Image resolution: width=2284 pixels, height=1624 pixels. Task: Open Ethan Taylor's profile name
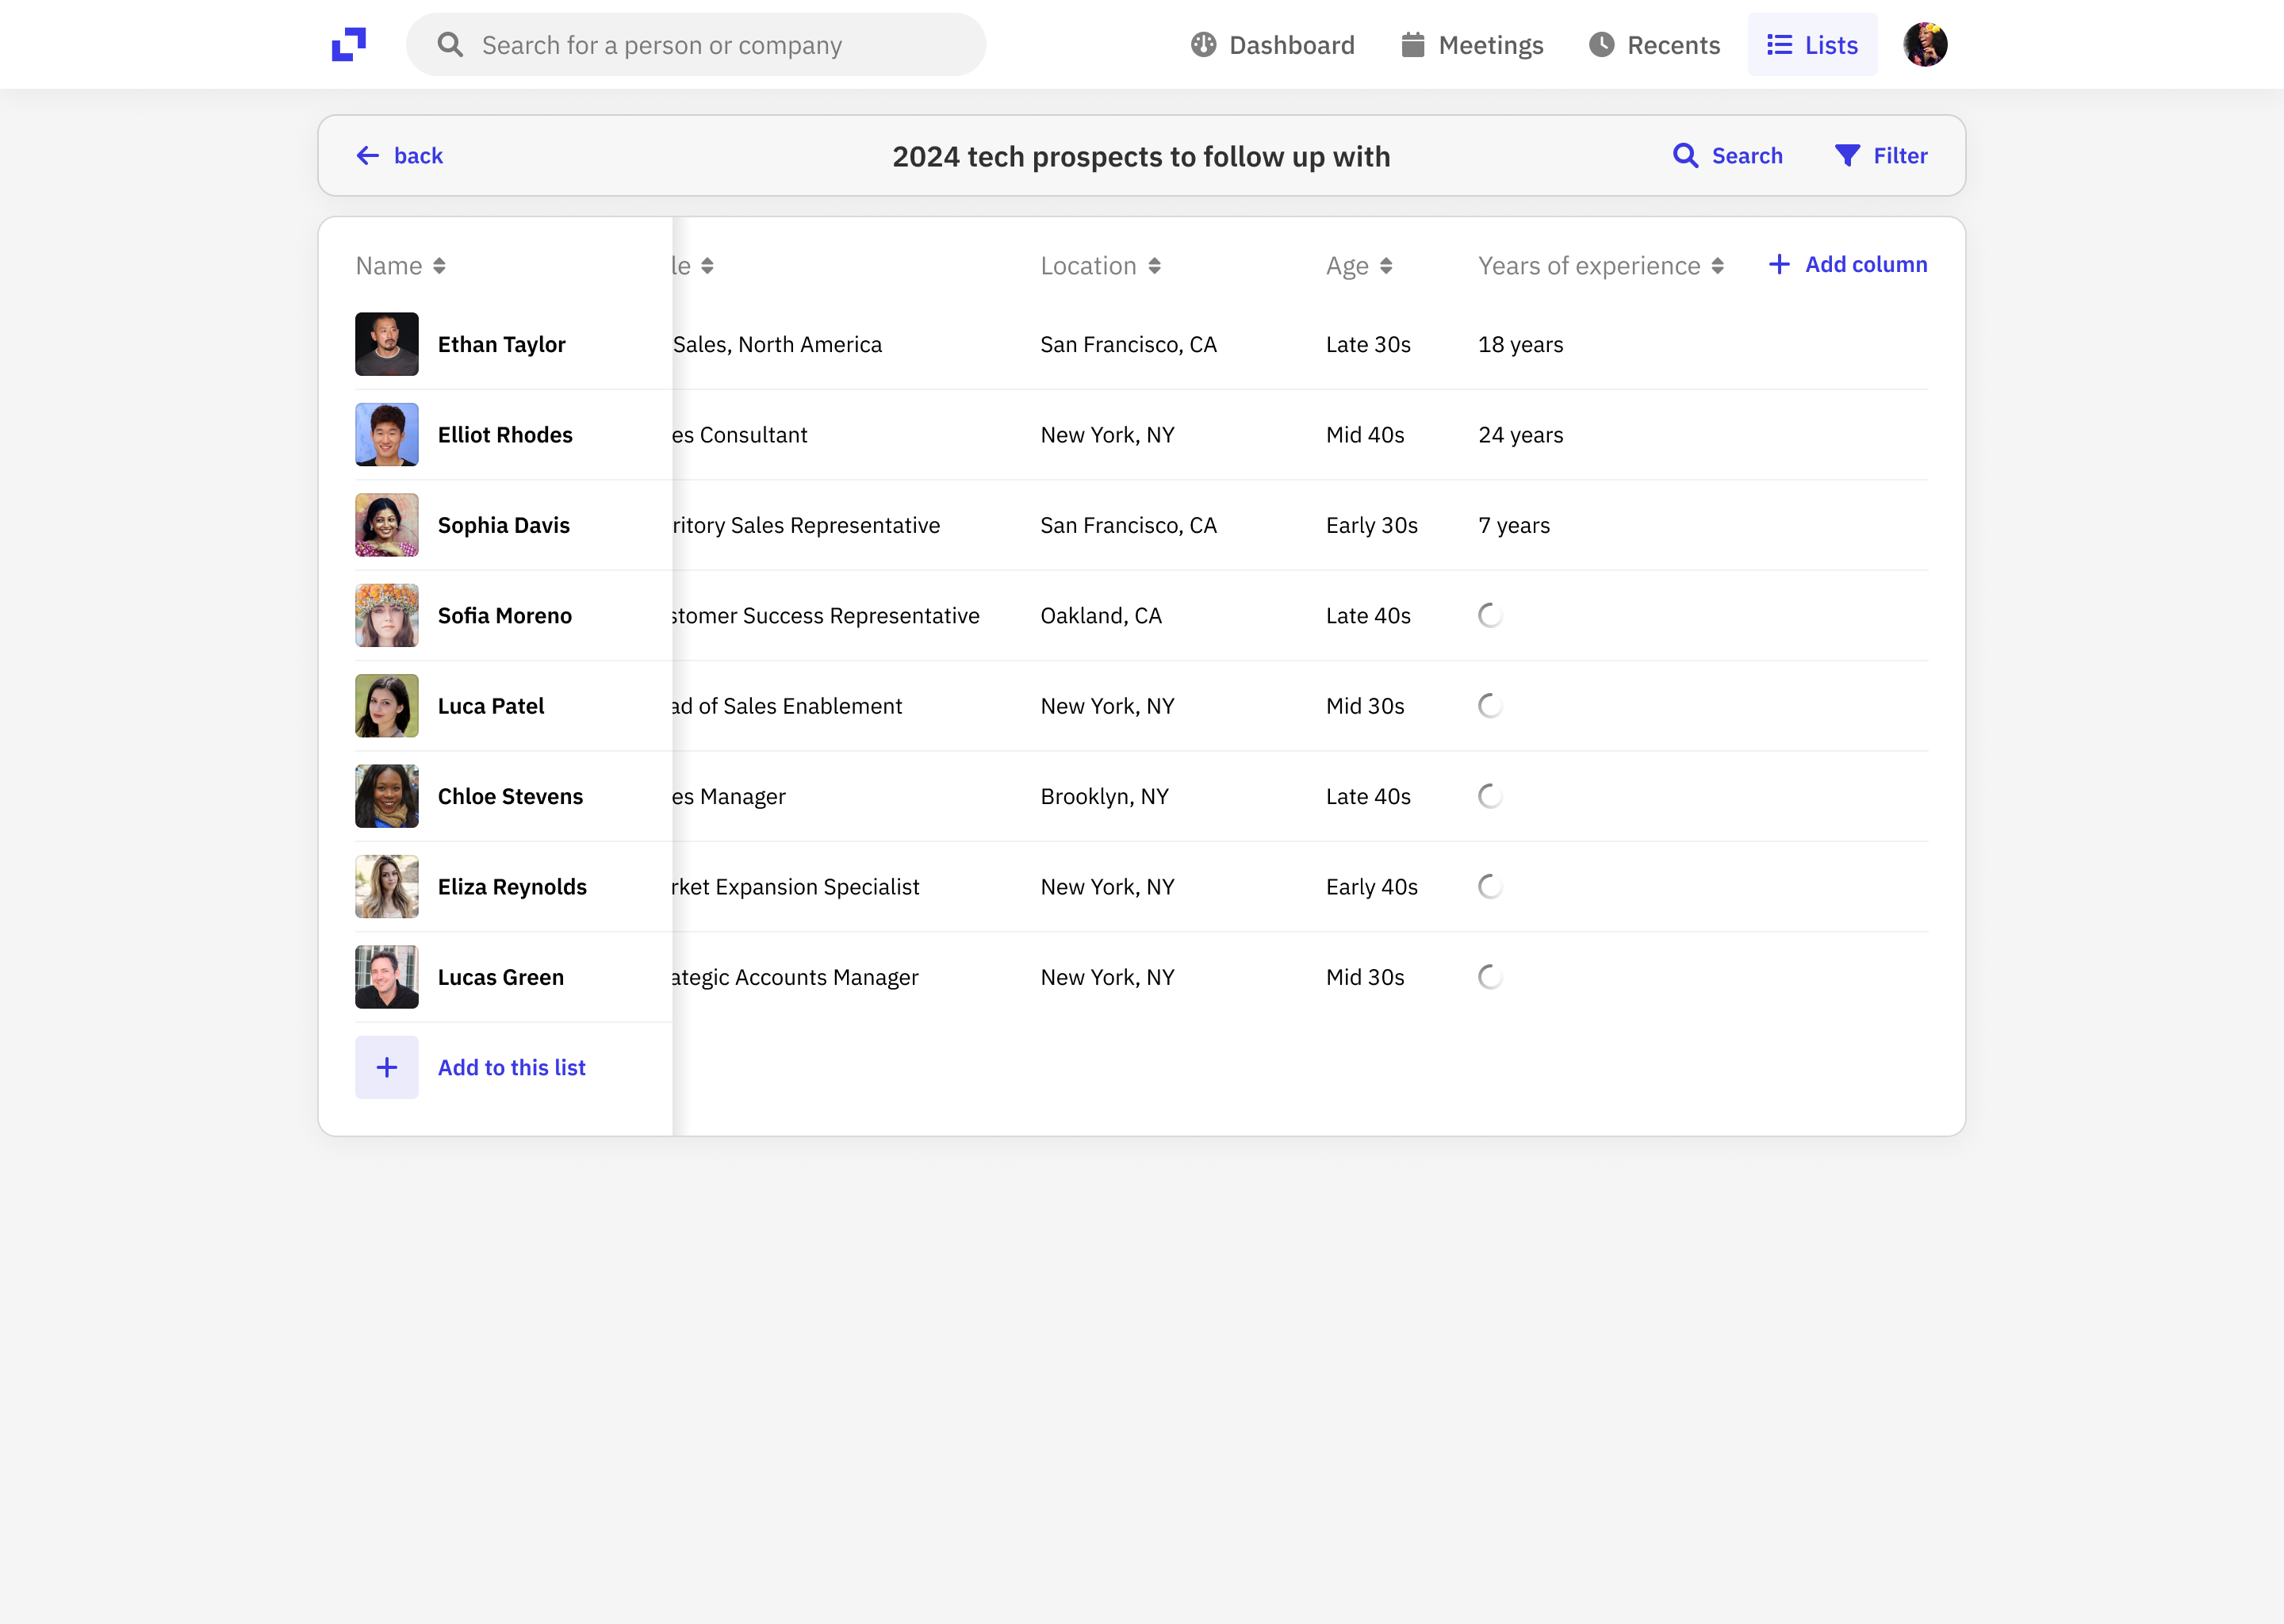click(501, 344)
